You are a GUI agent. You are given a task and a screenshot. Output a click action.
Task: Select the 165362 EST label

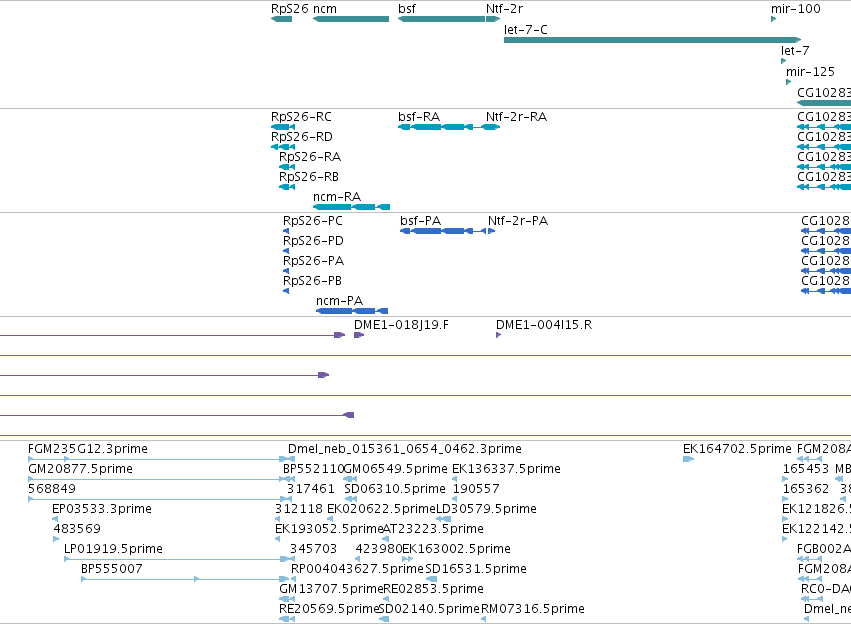tap(806, 489)
